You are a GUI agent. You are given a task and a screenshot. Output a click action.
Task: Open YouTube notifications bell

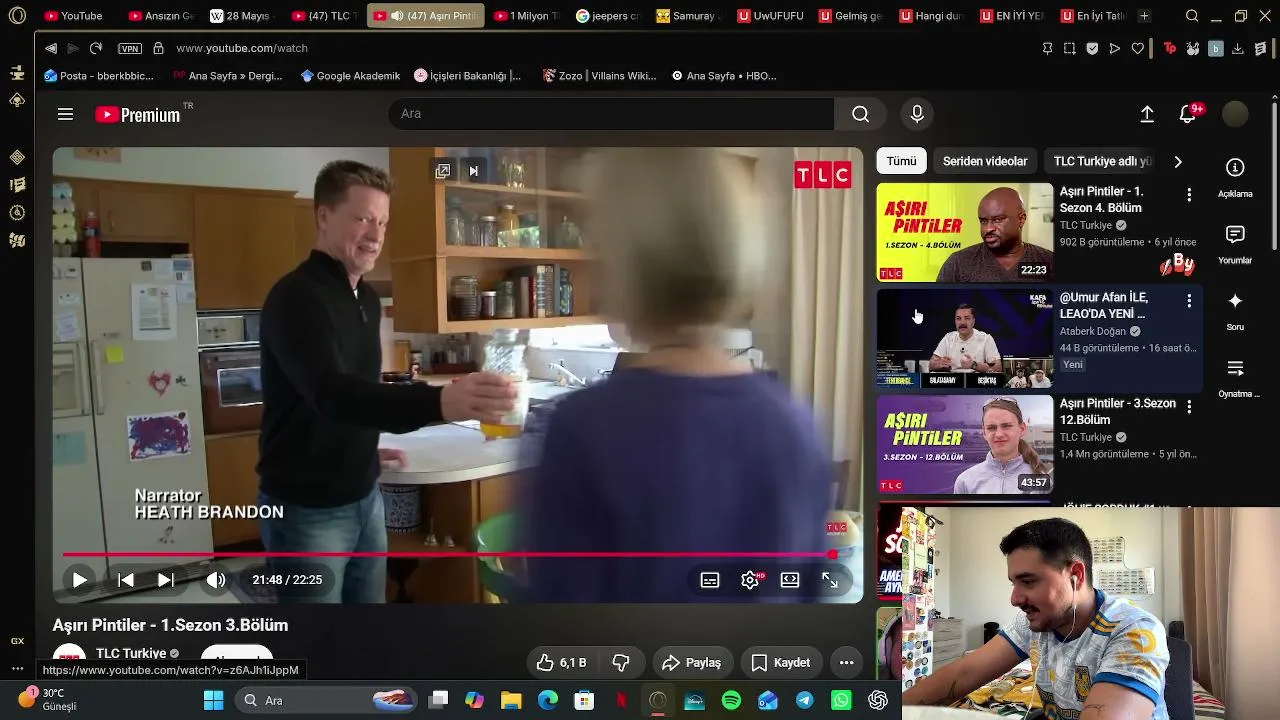point(1188,114)
